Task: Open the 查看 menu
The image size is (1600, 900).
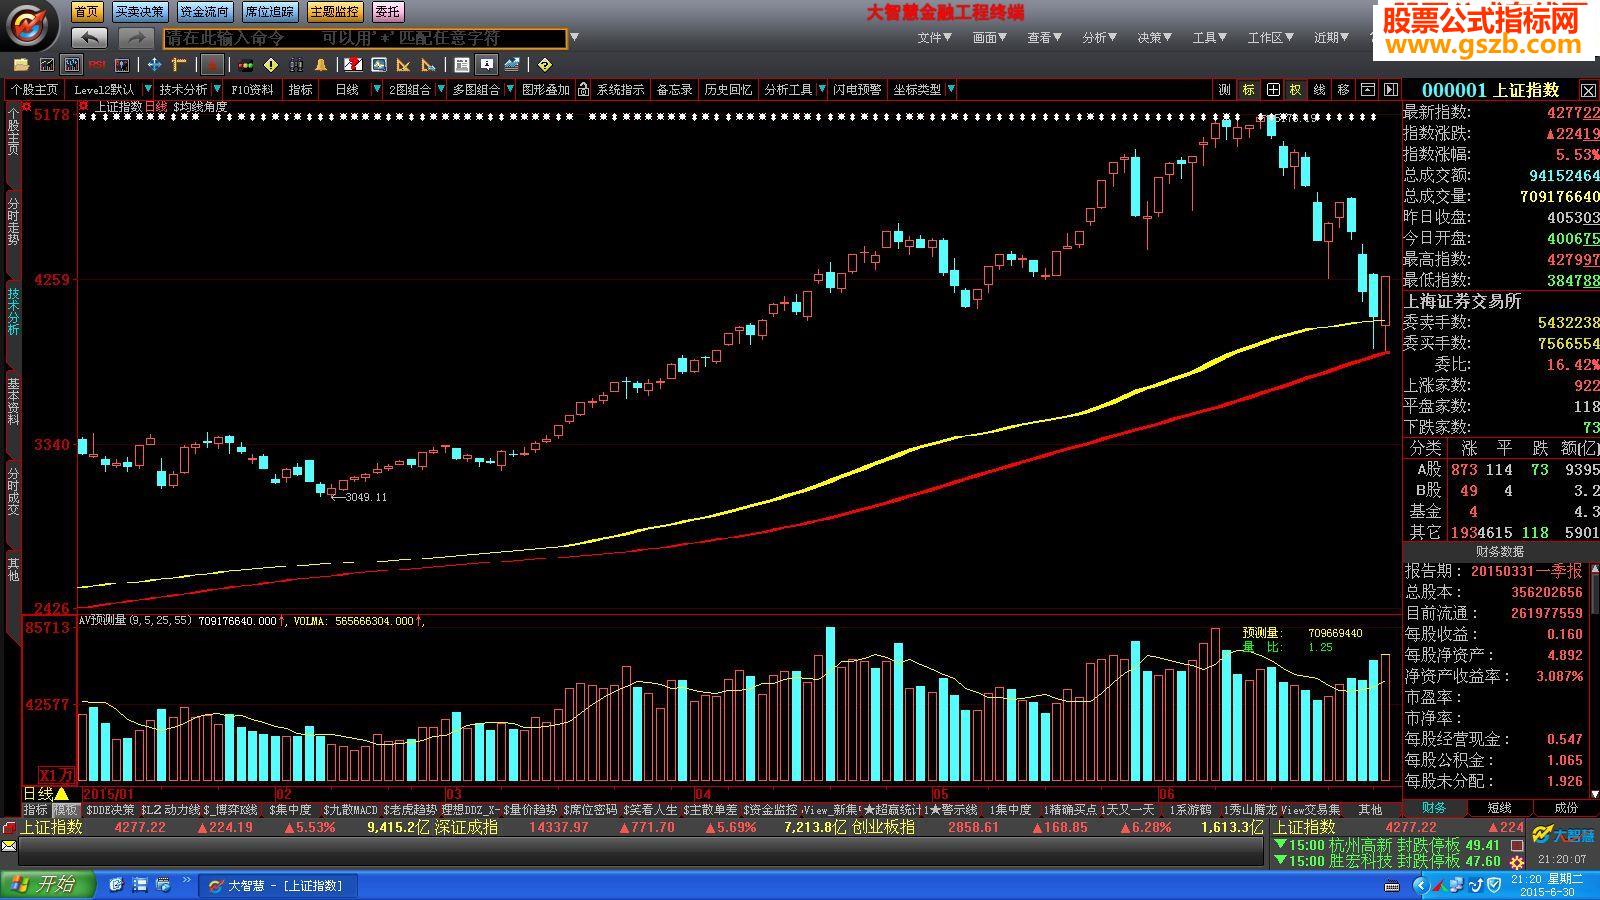Action: [x=1044, y=38]
